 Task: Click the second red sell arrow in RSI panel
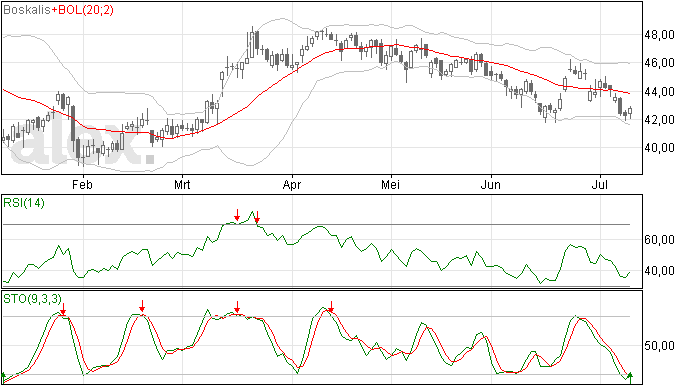pyautogui.click(x=257, y=217)
